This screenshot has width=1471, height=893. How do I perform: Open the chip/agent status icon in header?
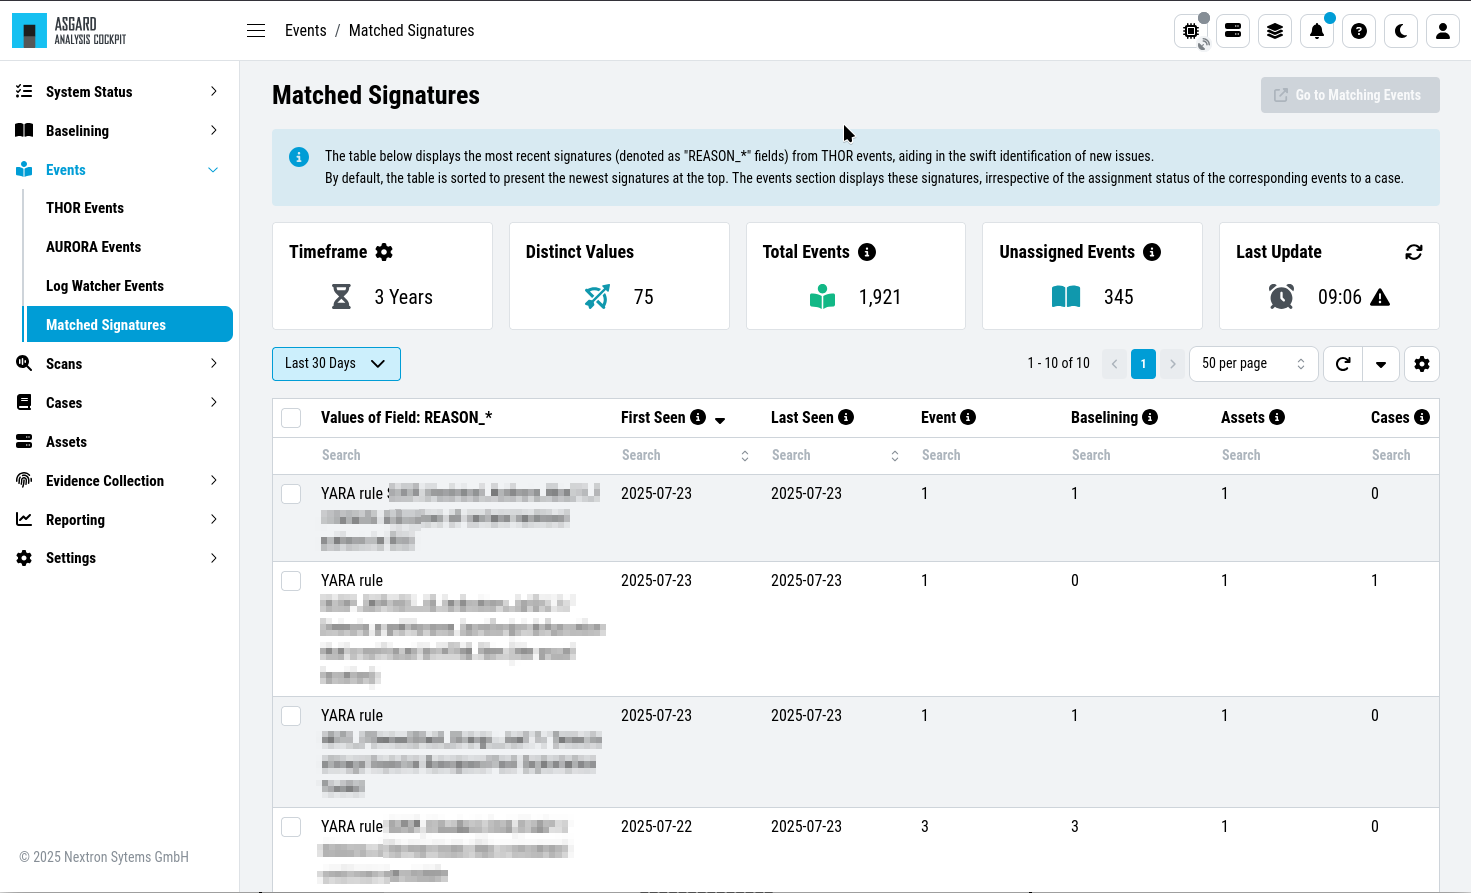pyautogui.click(x=1191, y=31)
